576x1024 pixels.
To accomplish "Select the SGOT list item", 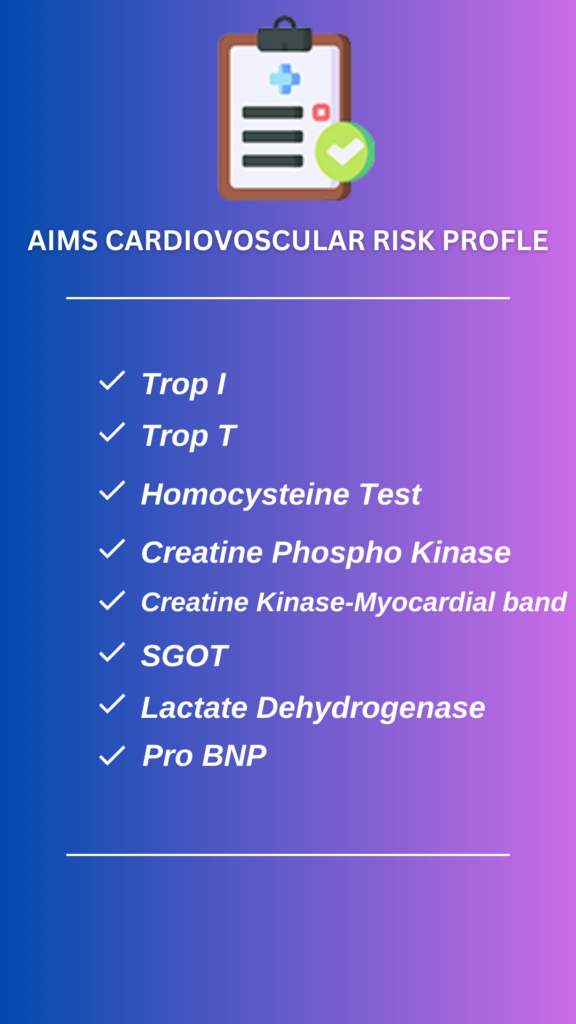I will coord(184,656).
